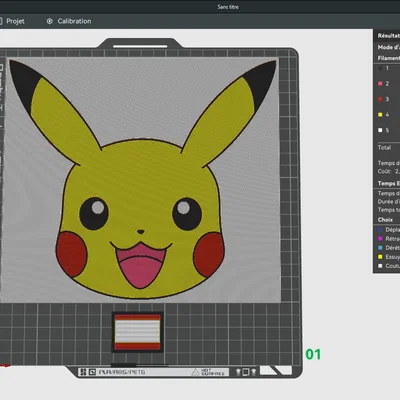Select the red and white prime tower
The width and height of the screenshot is (400, 400).
(x=137, y=332)
